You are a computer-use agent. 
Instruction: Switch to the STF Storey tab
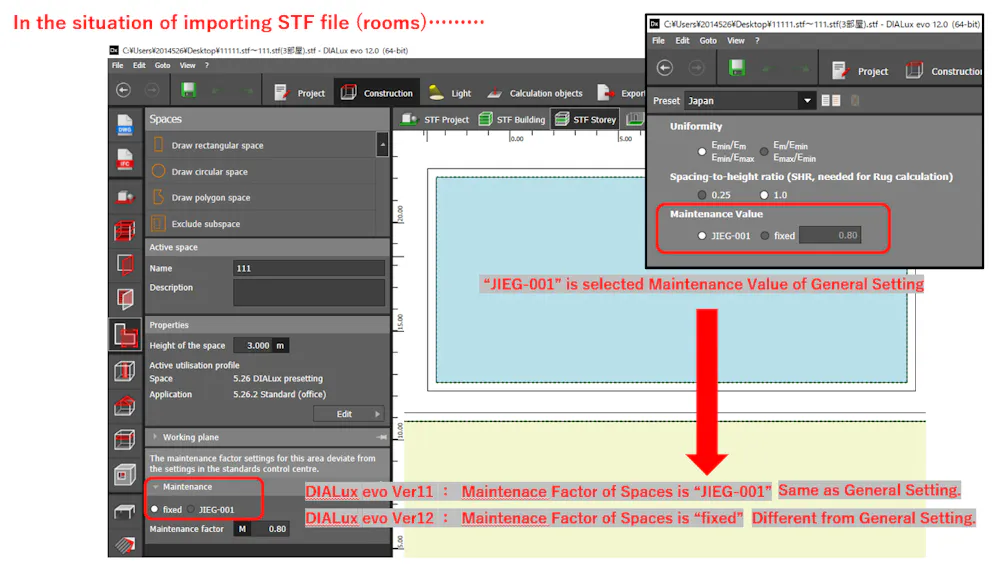(585, 119)
